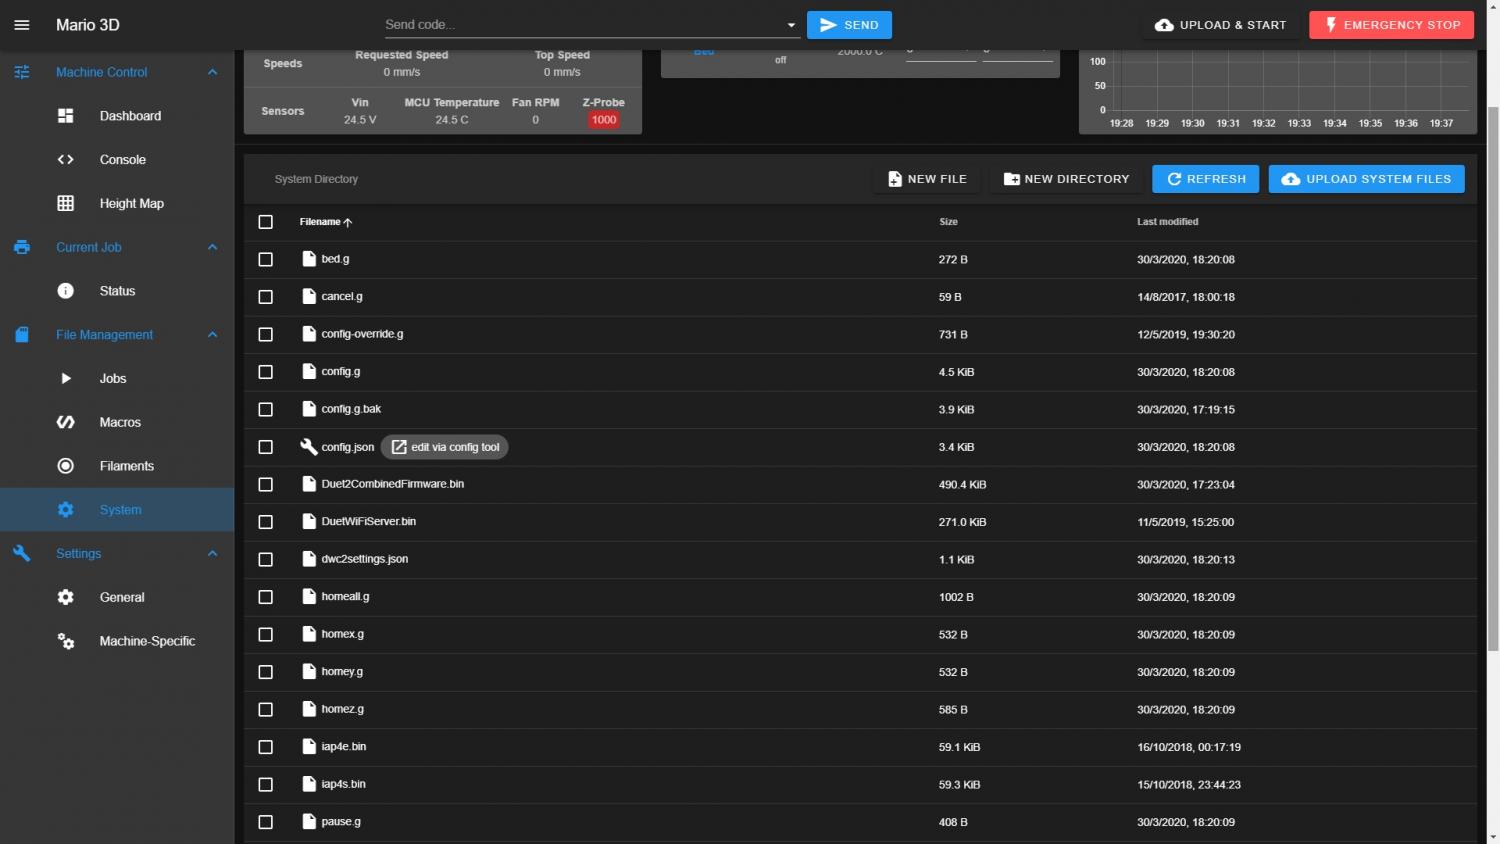Collapse the Machine Control section
1500x844 pixels.
tap(212, 72)
